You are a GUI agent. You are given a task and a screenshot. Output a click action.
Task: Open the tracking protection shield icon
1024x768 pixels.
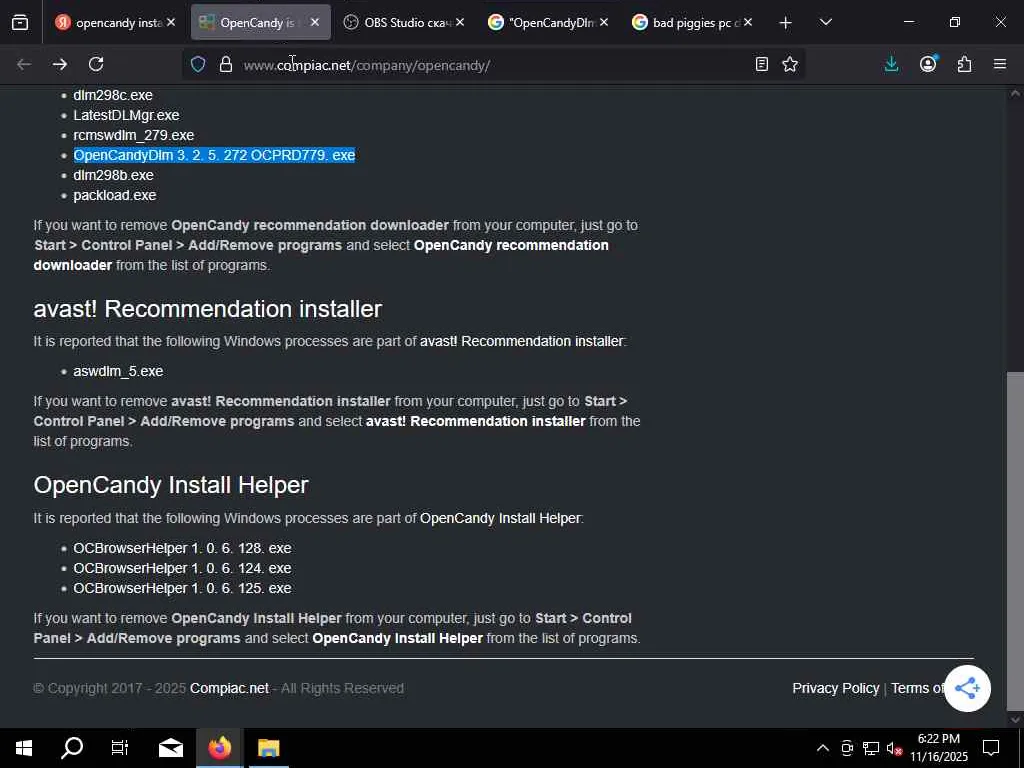(x=198, y=64)
